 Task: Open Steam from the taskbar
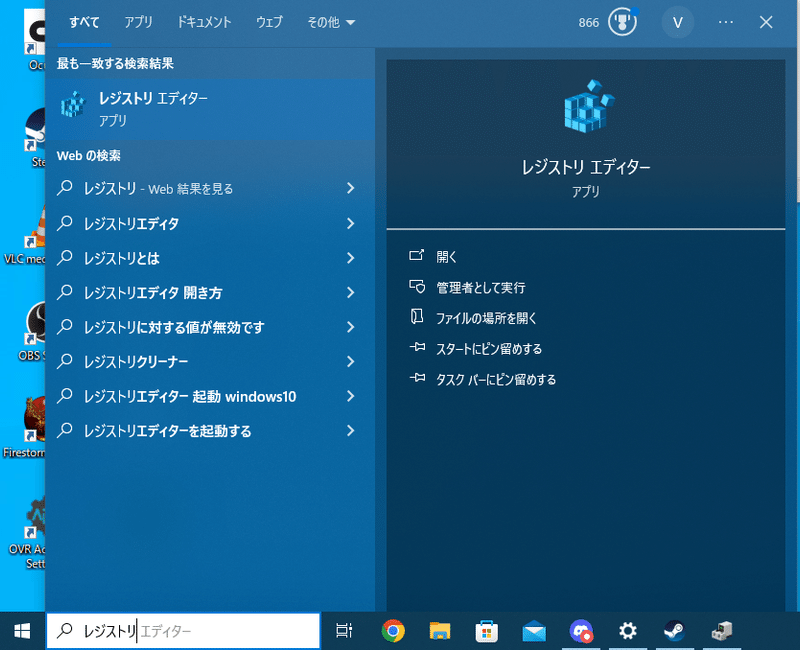coord(673,631)
